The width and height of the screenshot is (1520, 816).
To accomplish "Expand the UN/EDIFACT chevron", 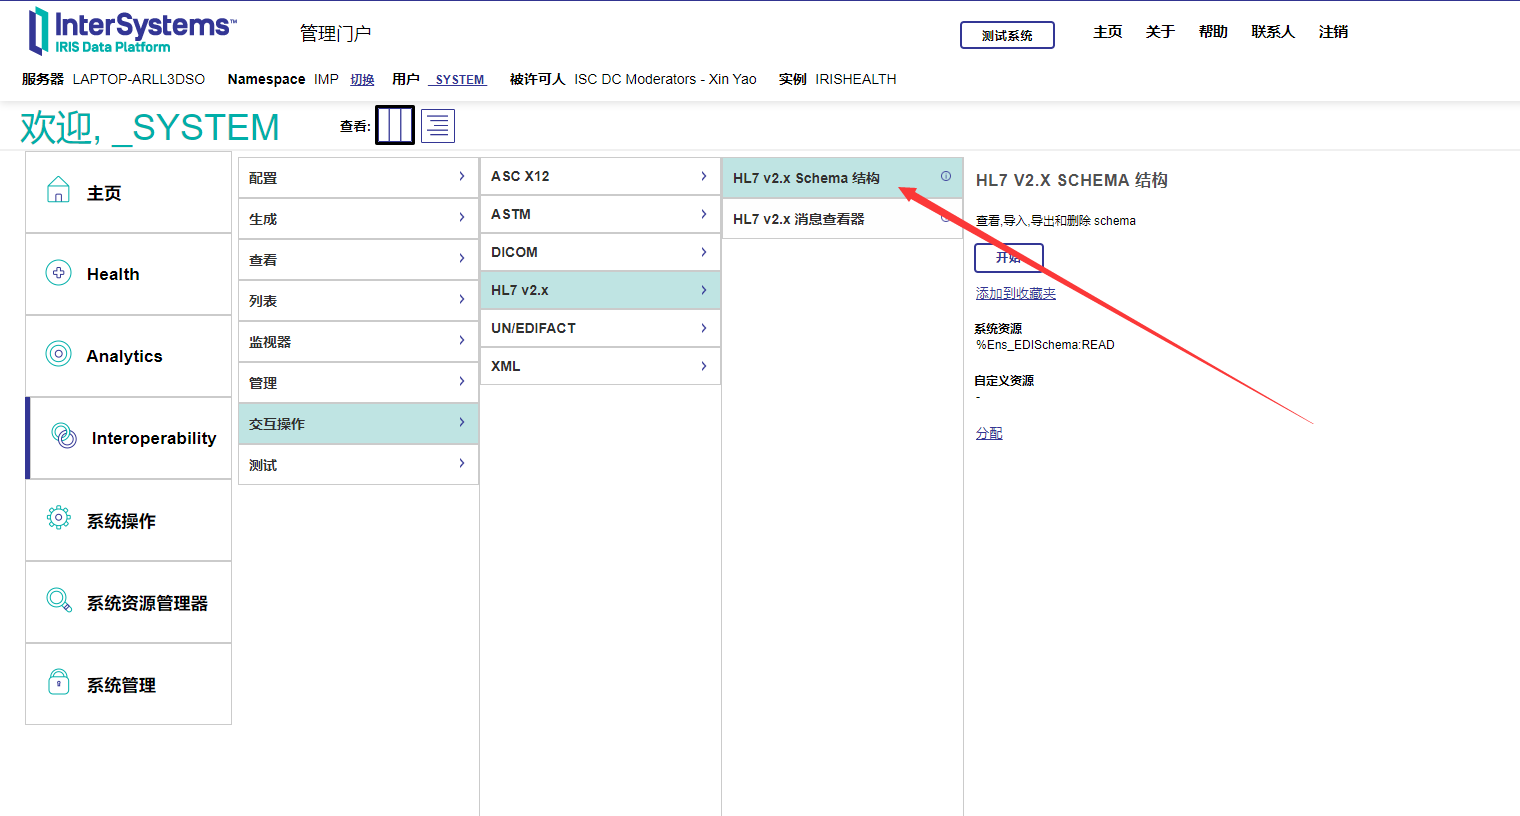I will (x=703, y=328).
